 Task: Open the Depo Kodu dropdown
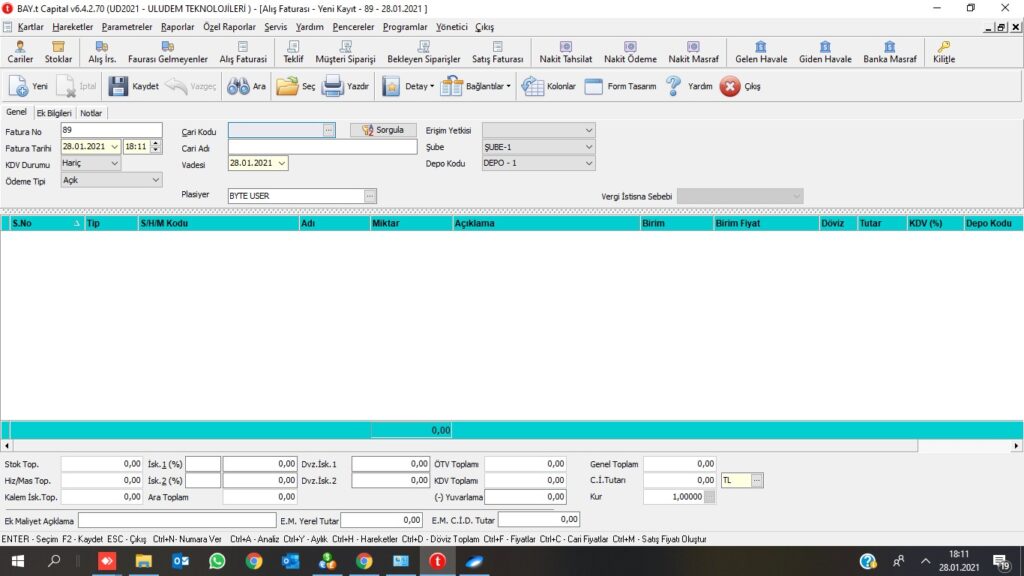[588, 163]
